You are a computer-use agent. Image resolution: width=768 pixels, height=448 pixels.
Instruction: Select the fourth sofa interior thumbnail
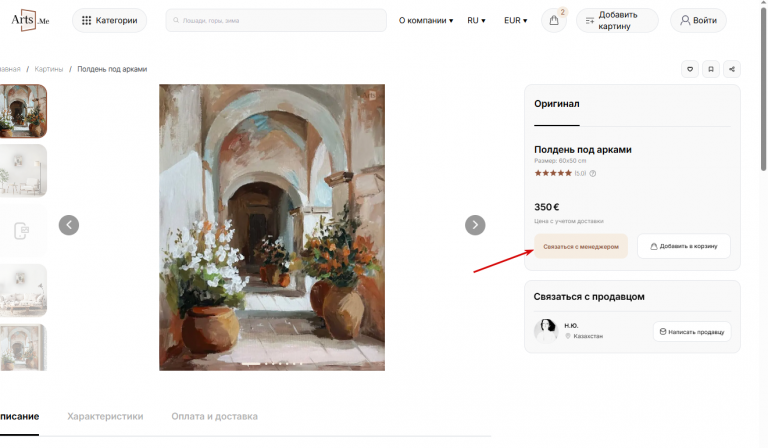tap(23, 290)
